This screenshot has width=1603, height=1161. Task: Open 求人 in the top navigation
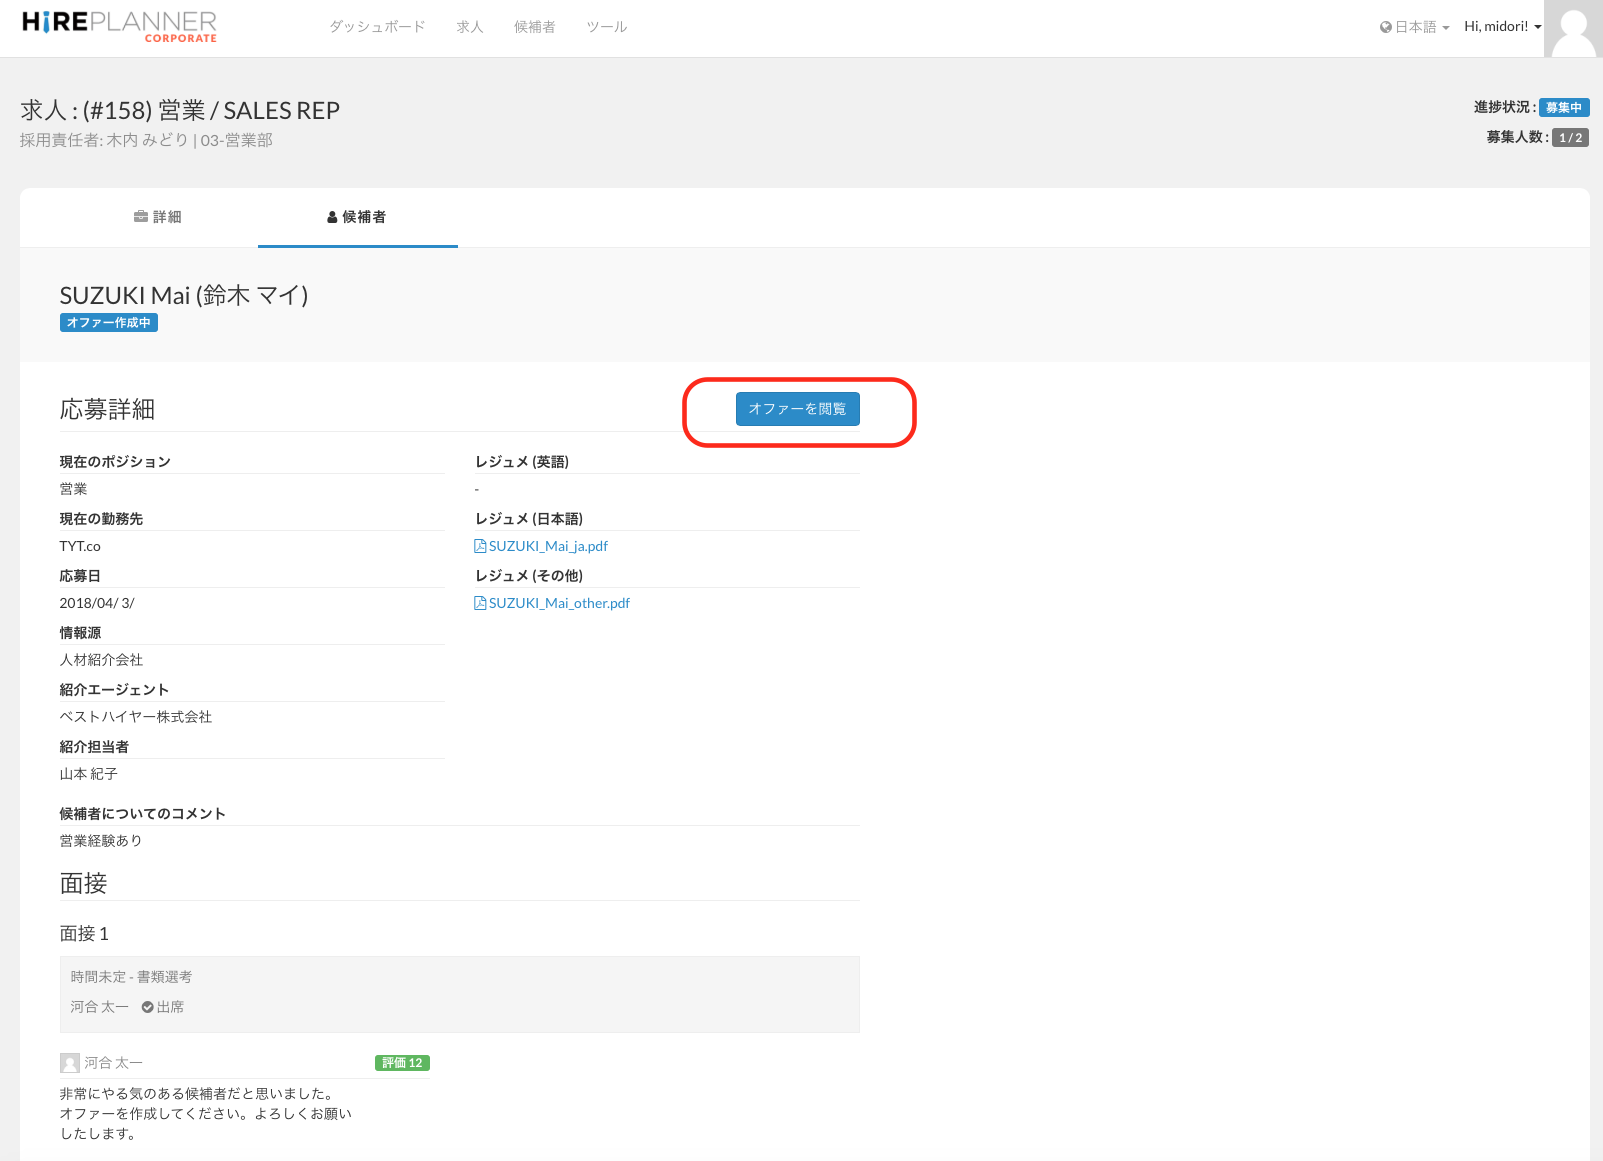tap(470, 27)
